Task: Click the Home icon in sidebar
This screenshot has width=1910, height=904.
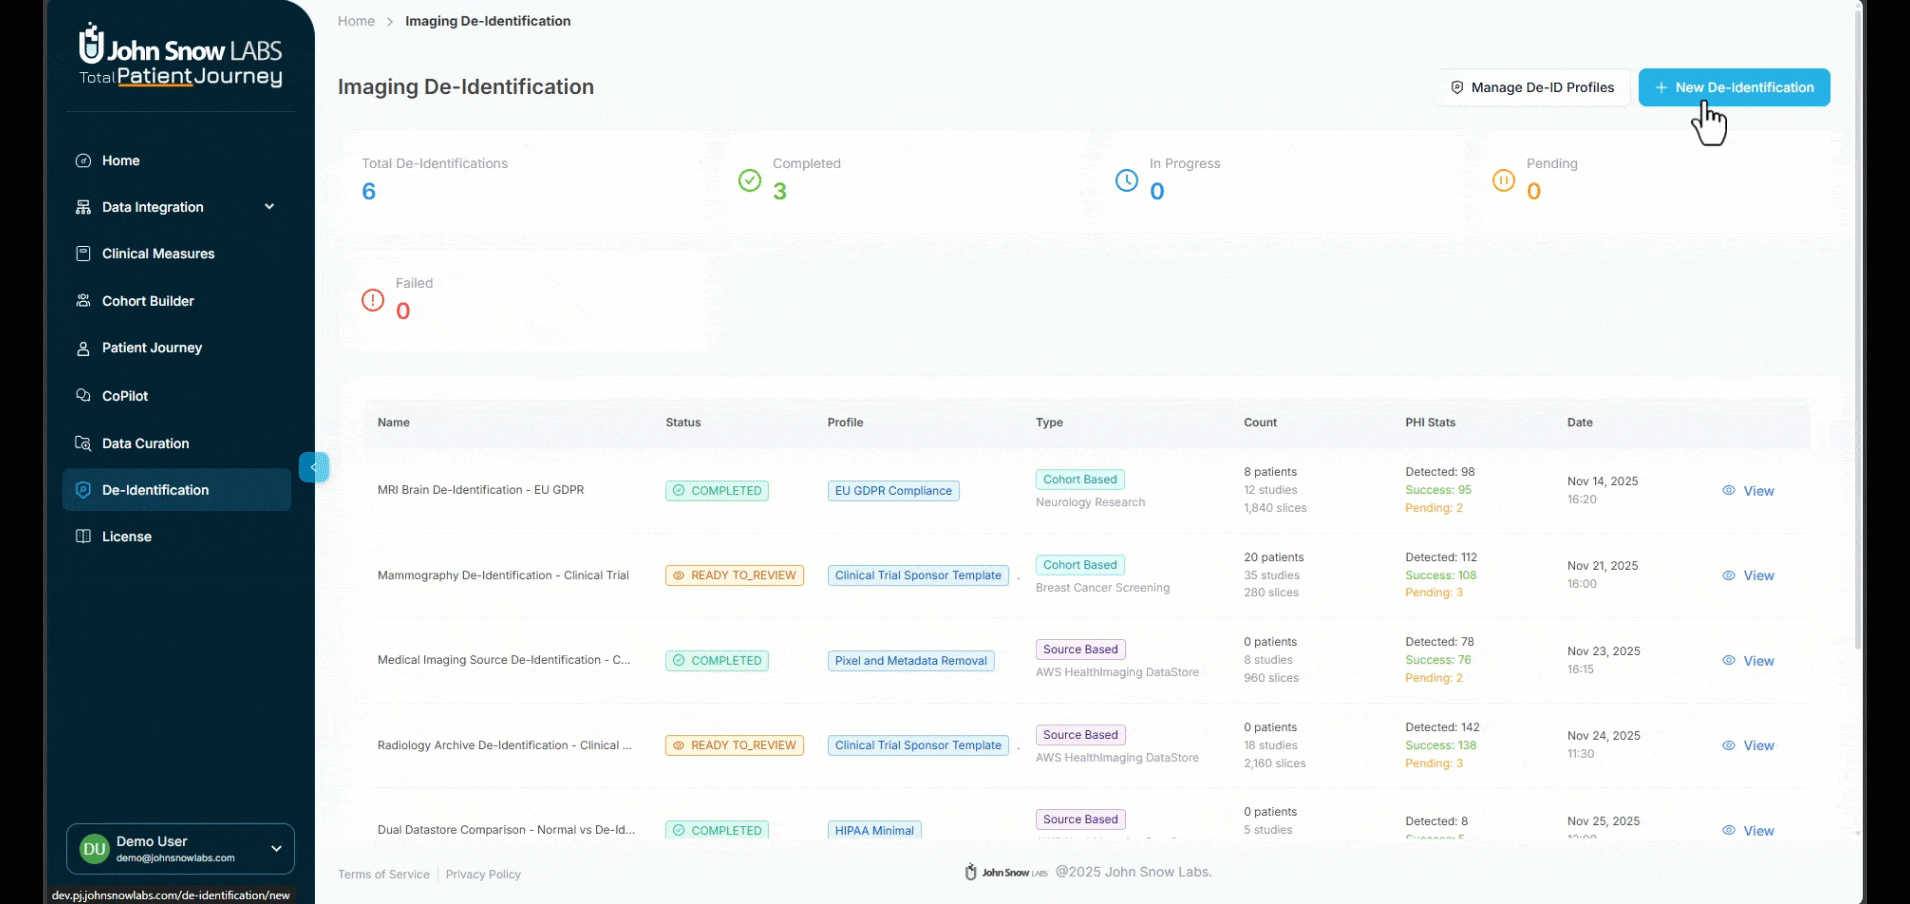Action: pyautogui.click(x=84, y=161)
